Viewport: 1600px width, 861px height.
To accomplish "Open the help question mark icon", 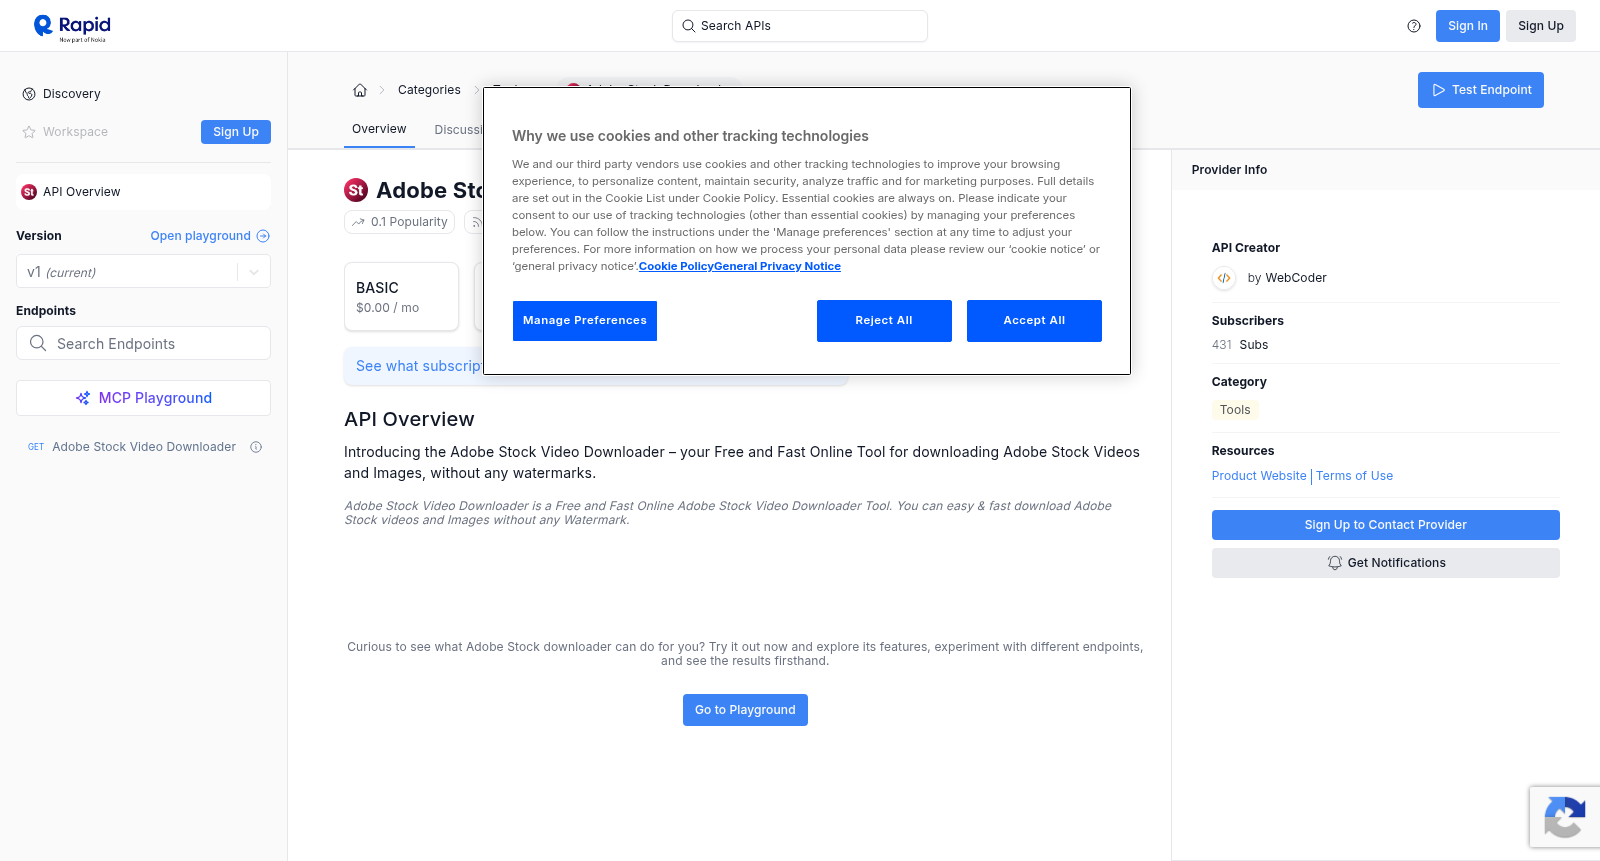I will click(1414, 26).
